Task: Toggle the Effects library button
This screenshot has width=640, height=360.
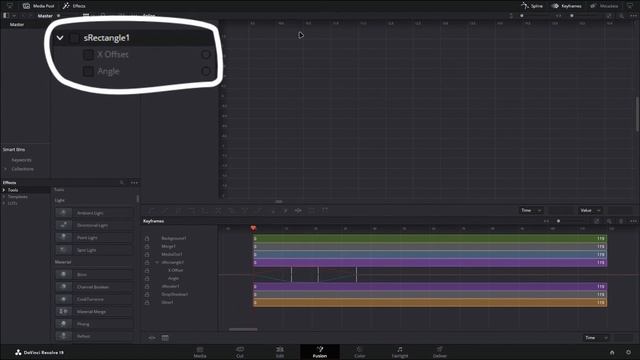Action: click(74, 6)
